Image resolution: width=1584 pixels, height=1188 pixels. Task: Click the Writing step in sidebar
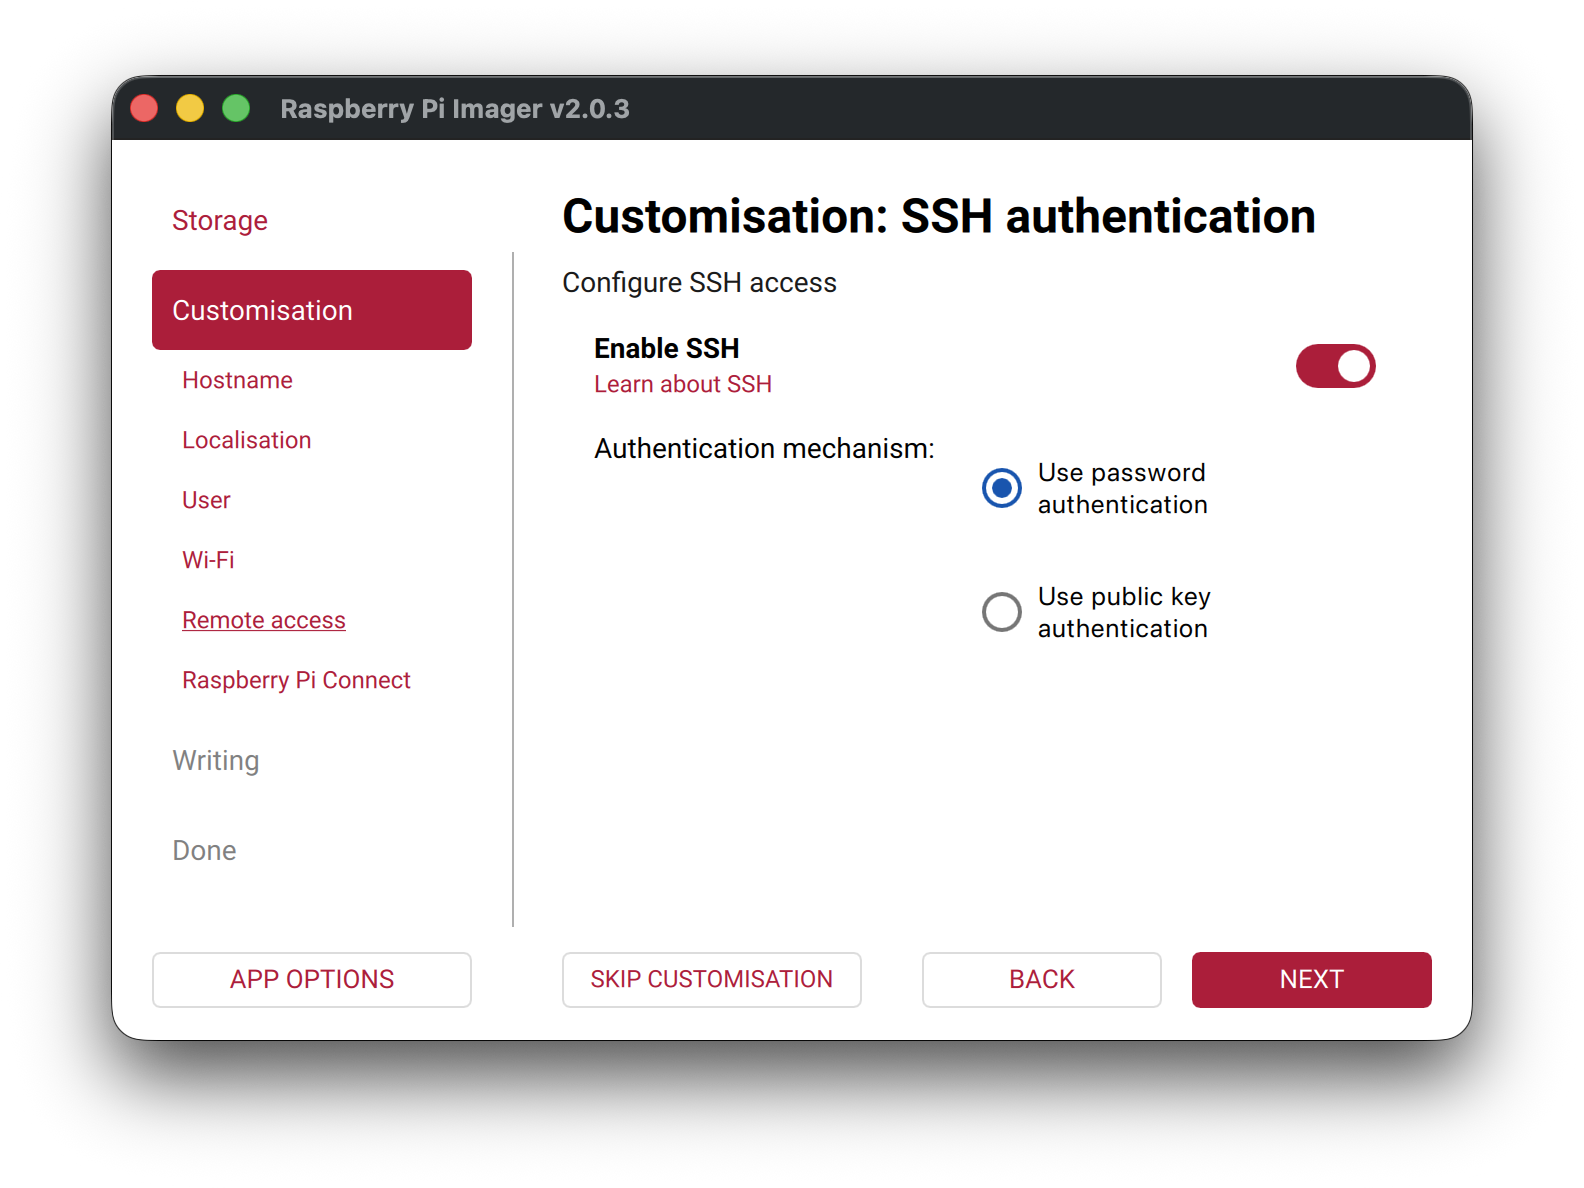point(216,760)
